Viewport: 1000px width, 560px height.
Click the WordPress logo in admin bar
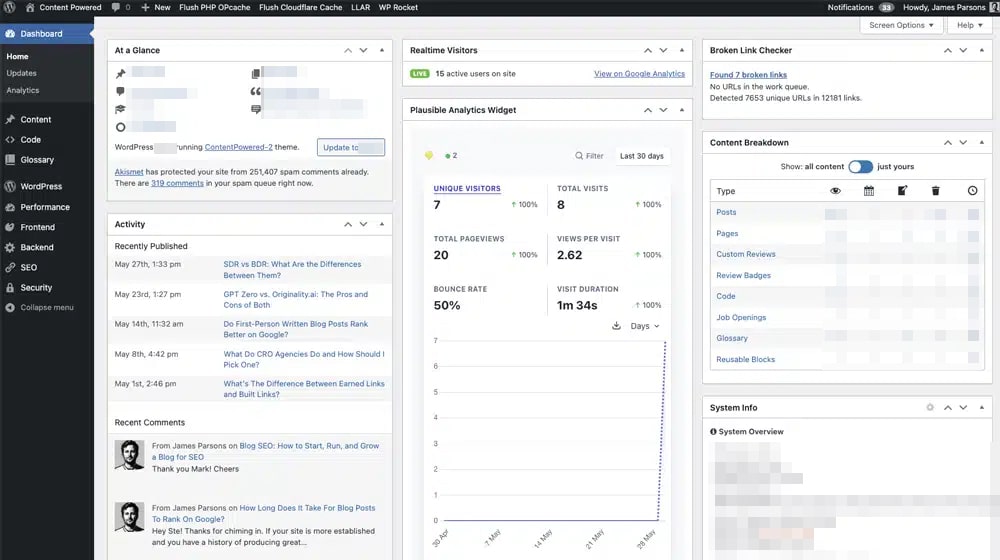pos(10,8)
